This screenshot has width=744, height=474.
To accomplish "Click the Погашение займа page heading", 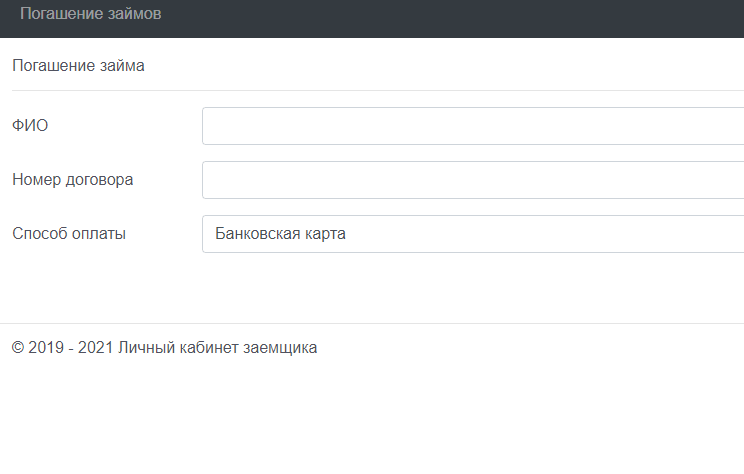I will (78, 66).
